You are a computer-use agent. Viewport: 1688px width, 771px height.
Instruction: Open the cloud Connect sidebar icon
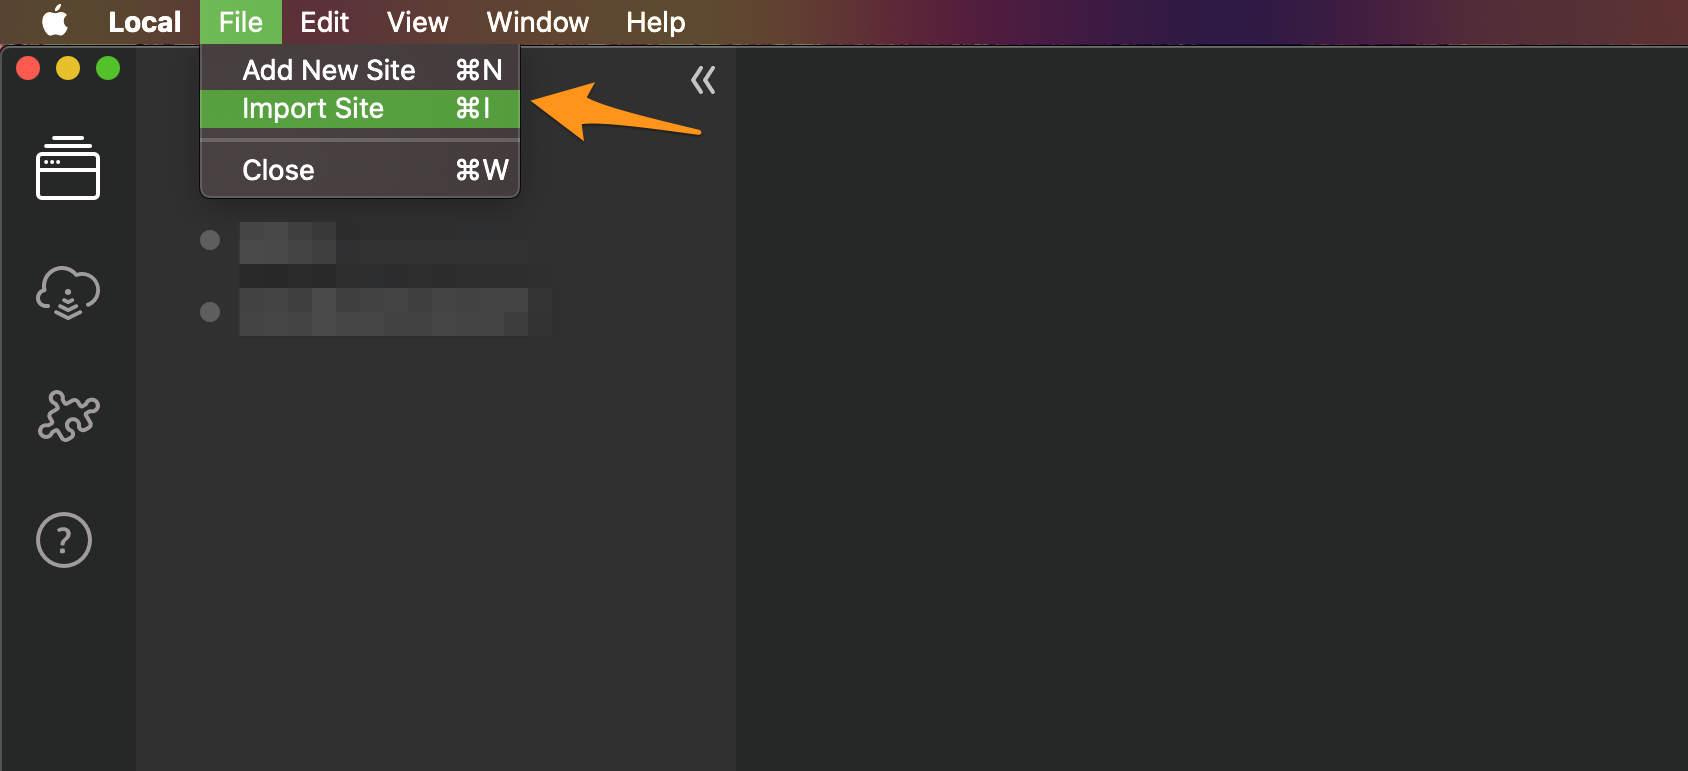coord(68,292)
